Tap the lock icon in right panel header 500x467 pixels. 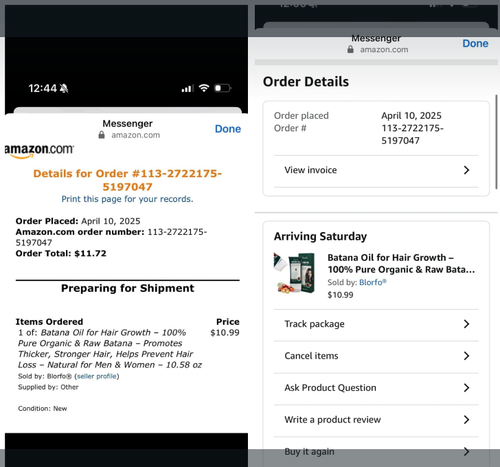click(x=350, y=49)
